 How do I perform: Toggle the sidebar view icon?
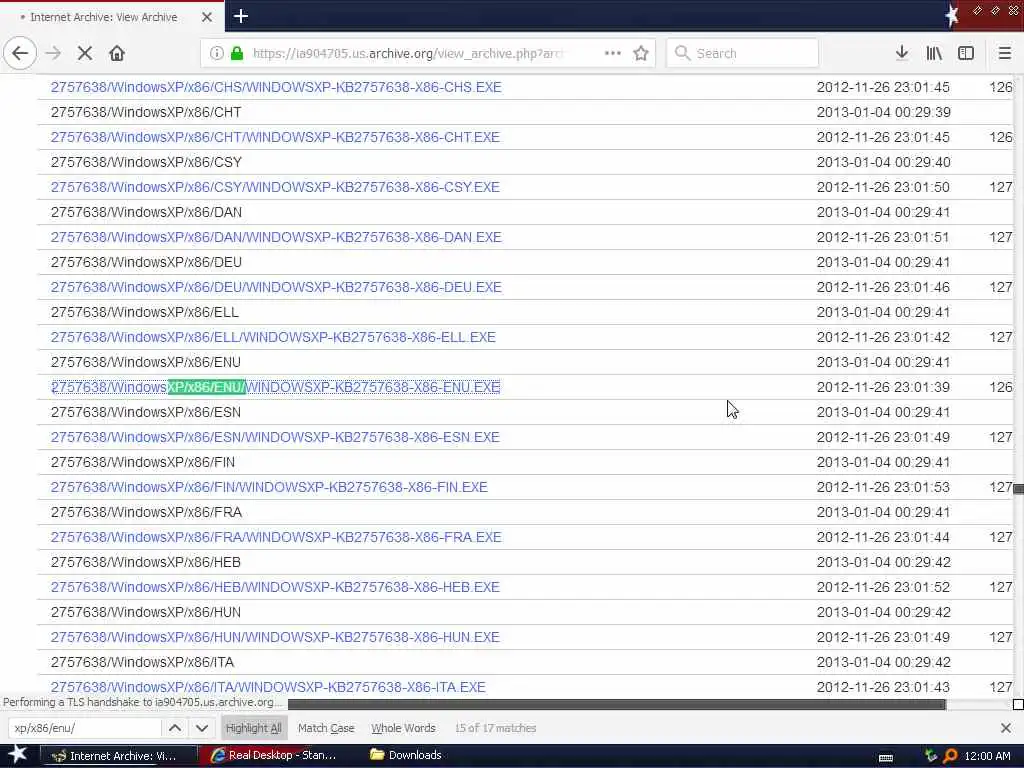(966, 53)
